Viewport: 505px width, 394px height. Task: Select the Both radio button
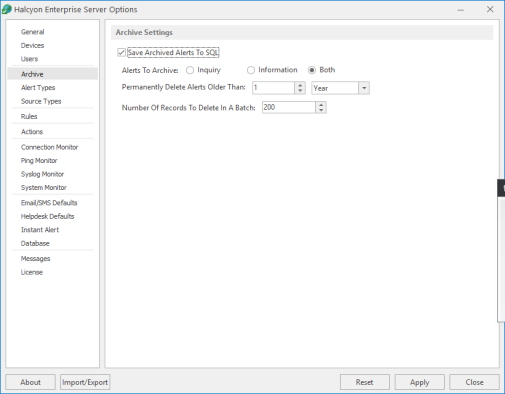[x=312, y=70]
